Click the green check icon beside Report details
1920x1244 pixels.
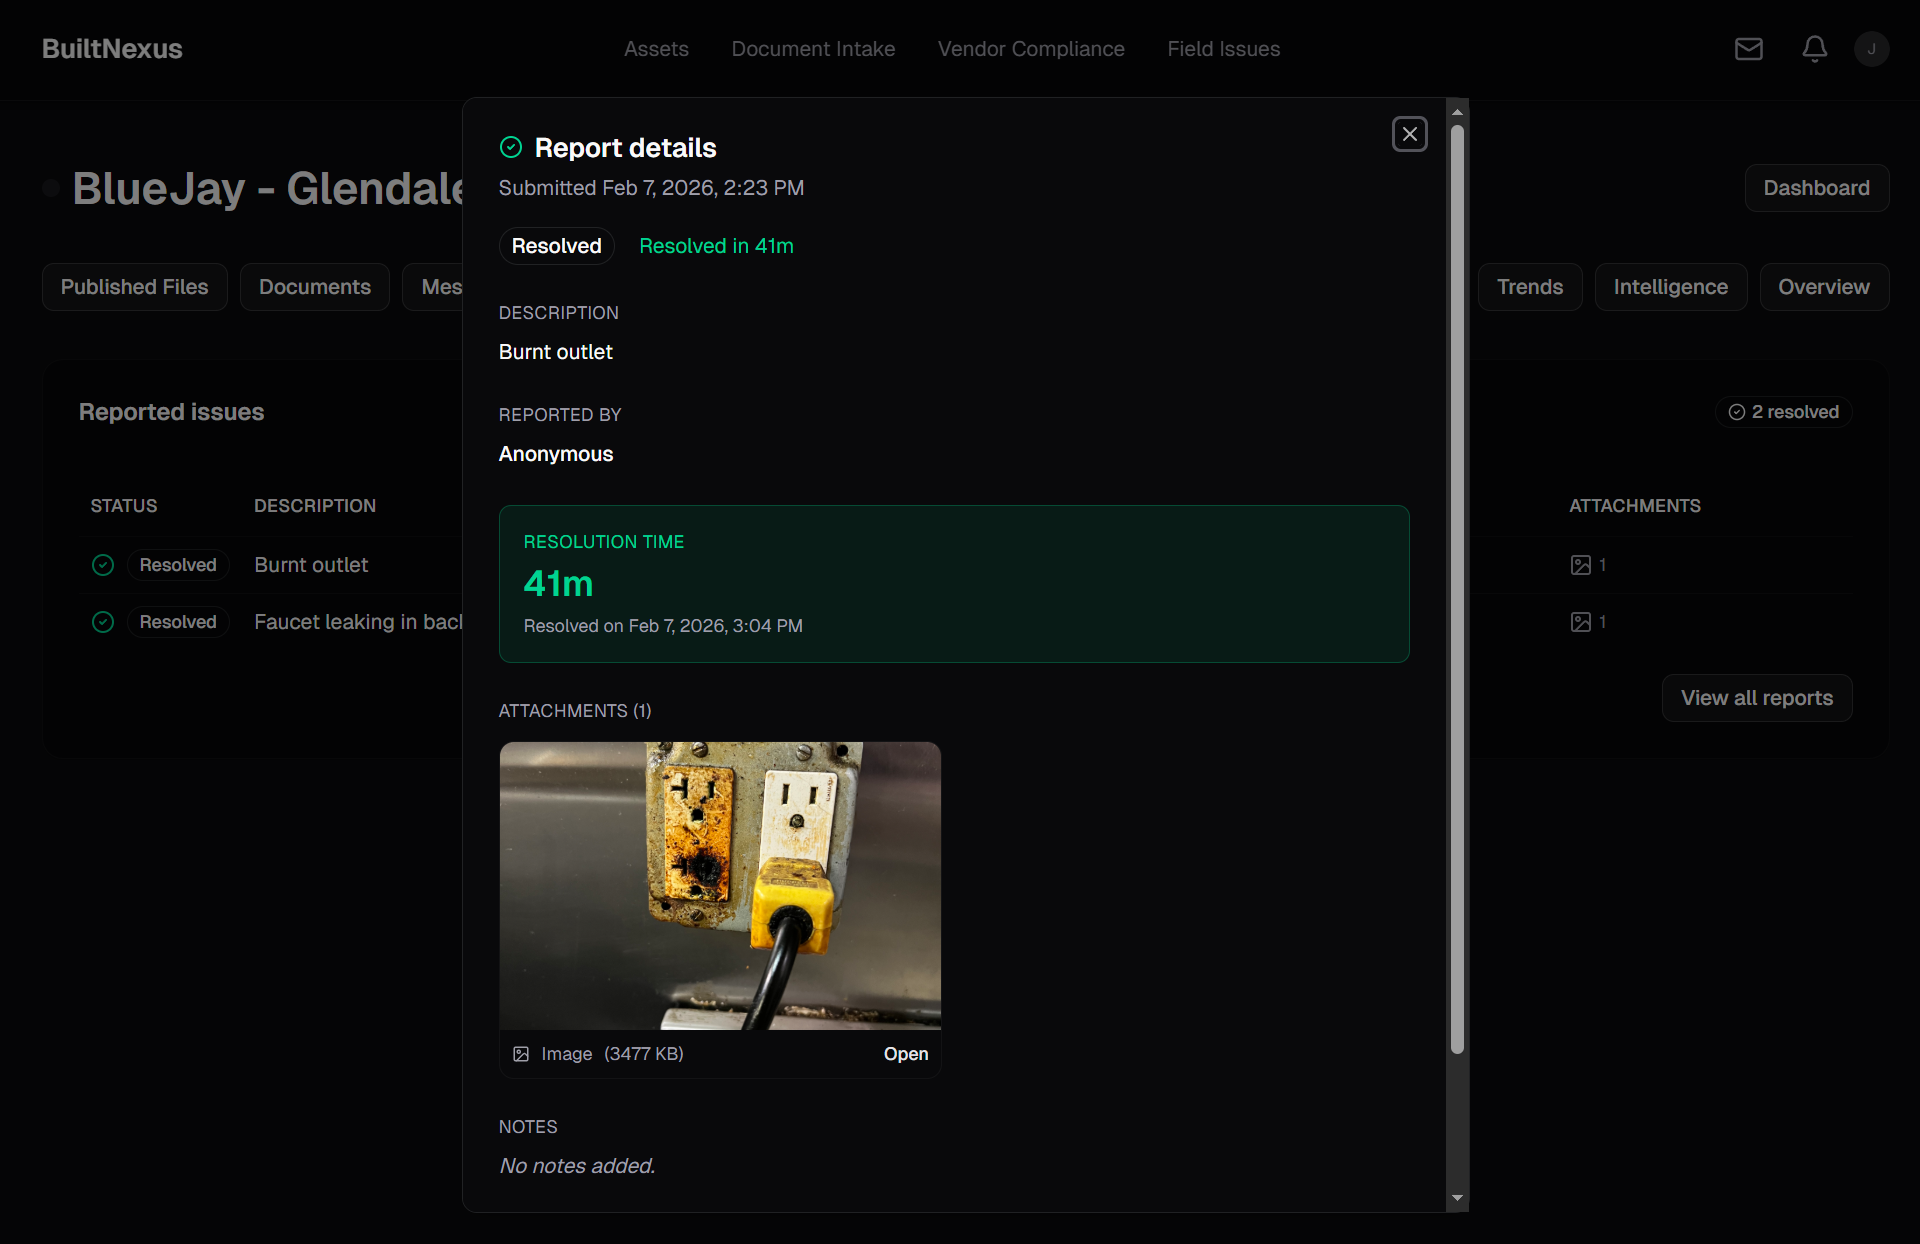(x=511, y=147)
